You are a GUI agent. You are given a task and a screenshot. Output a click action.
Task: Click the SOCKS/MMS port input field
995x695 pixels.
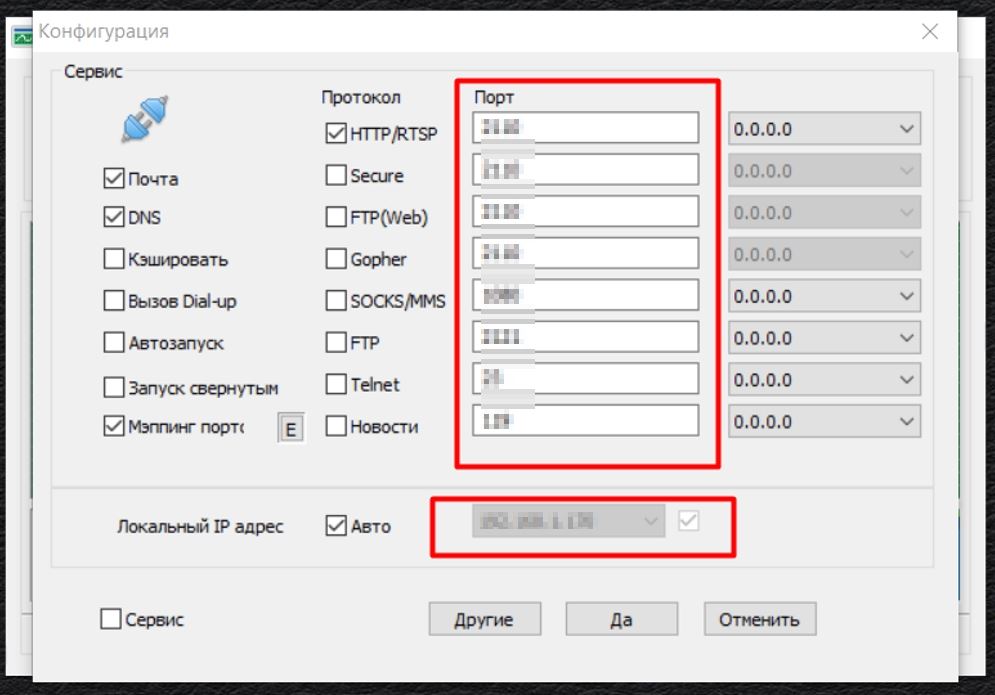(x=586, y=295)
